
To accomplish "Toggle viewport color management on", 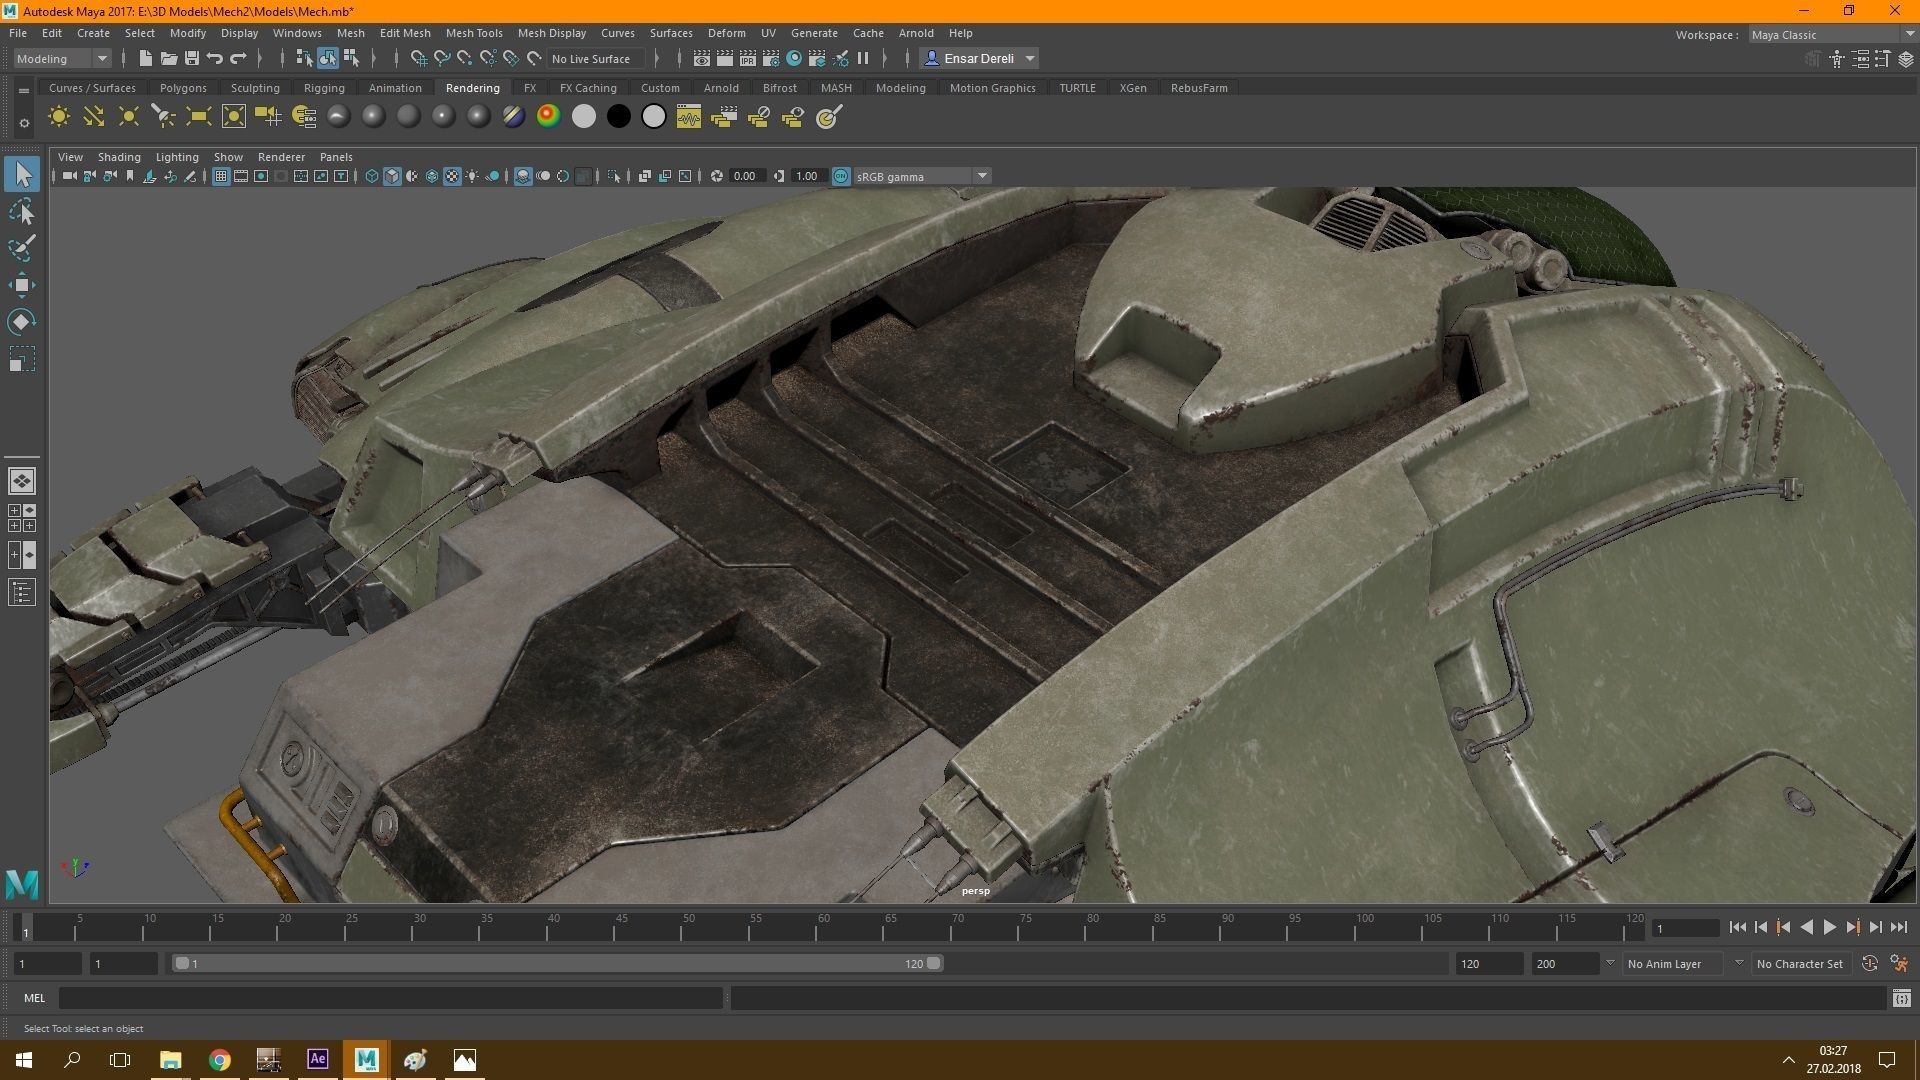I will click(841, 177).
